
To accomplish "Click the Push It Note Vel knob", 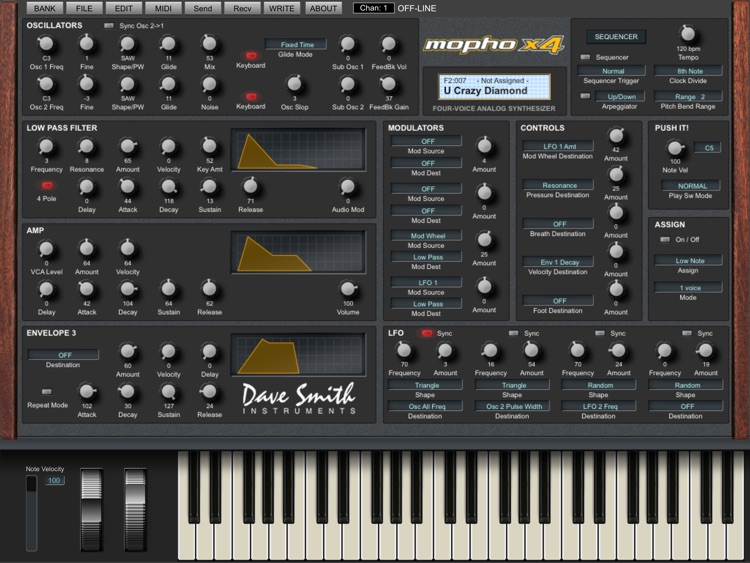I will tap(675, 148).
